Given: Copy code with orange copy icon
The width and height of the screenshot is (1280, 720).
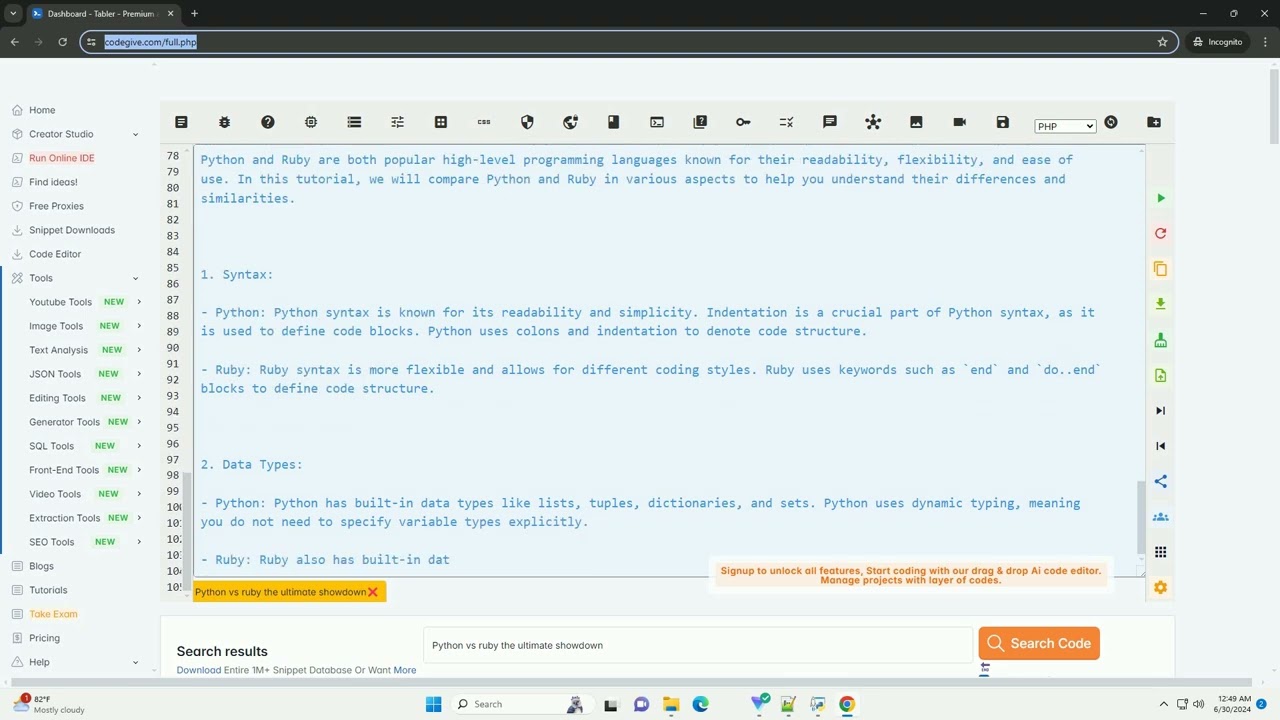Looking at the screenshot, I should coord(1161,269).
